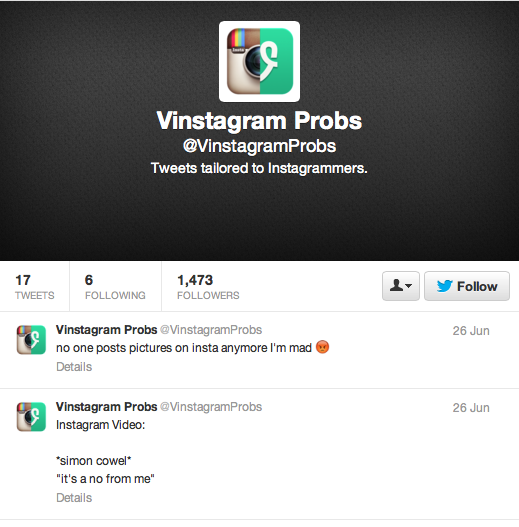View the 6 Following list
The height and width of the screenshot is (527, 519).
pos(115,287)
